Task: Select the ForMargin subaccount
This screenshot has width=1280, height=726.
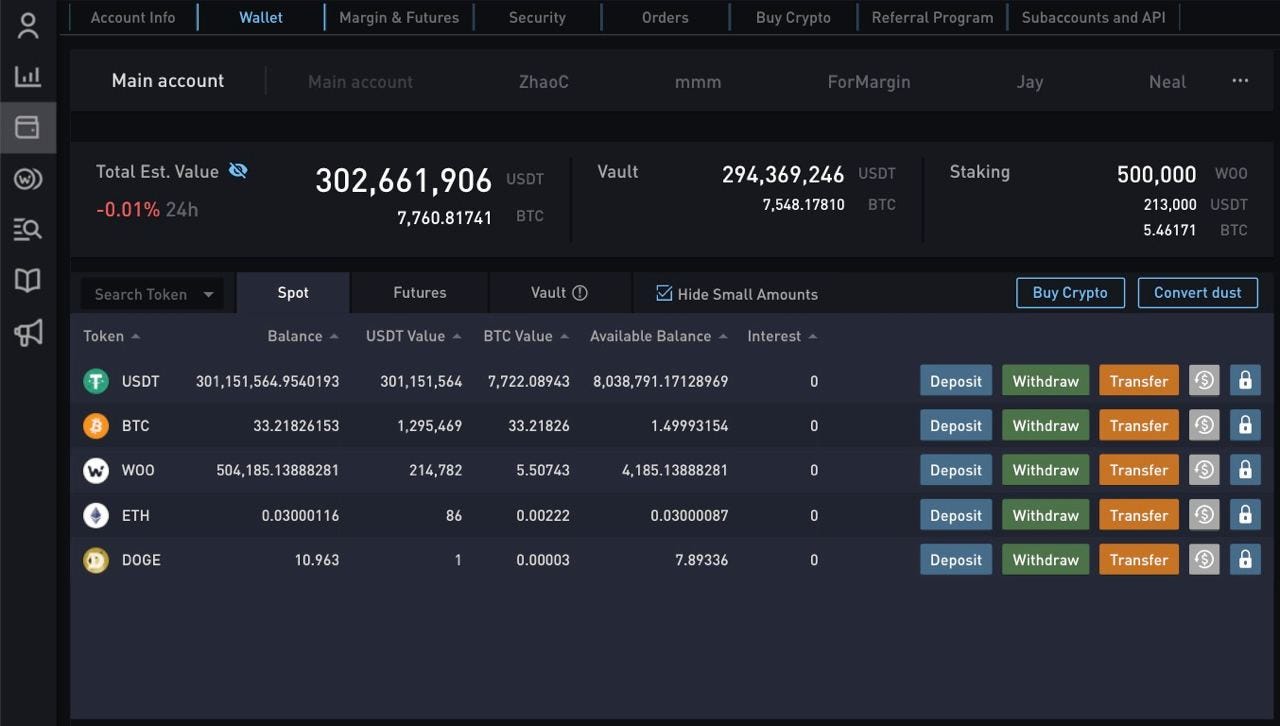Action: point(869,82)
